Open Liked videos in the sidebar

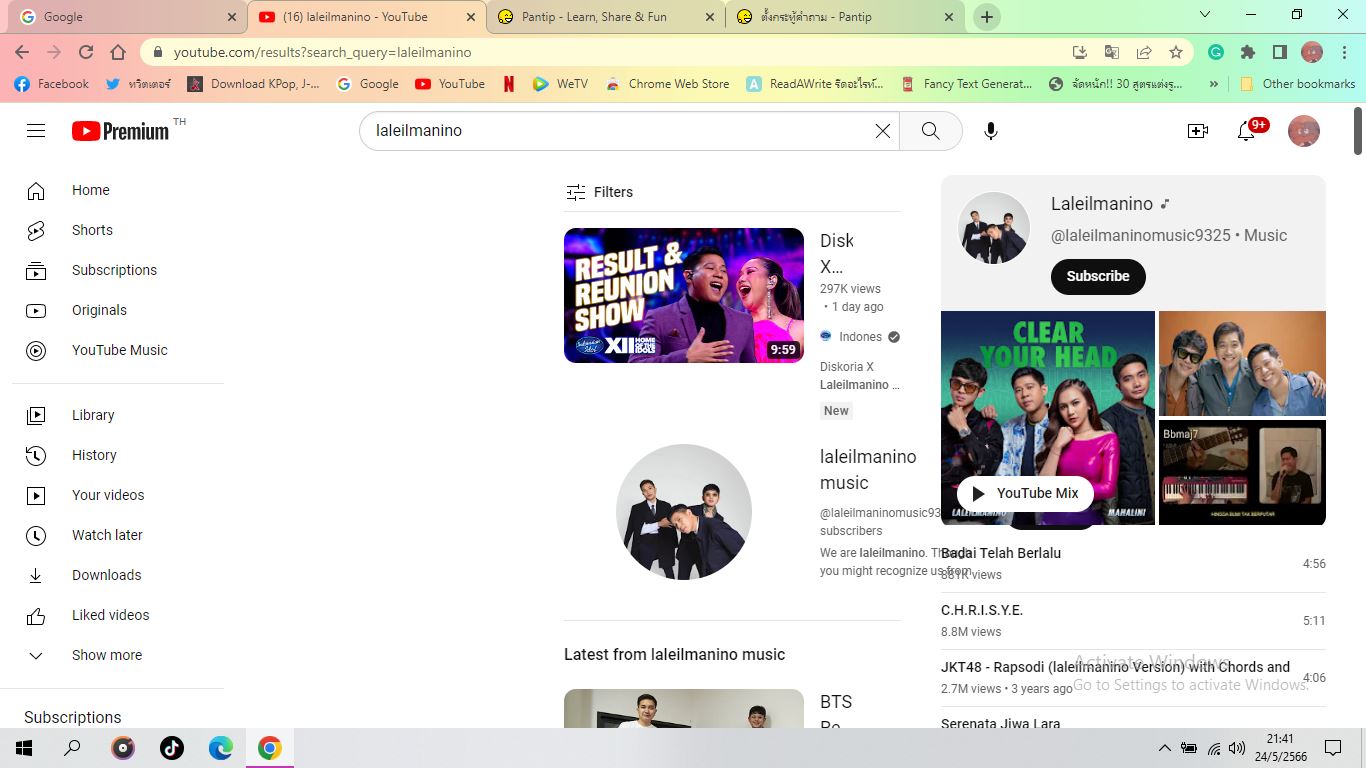(118, 615)
